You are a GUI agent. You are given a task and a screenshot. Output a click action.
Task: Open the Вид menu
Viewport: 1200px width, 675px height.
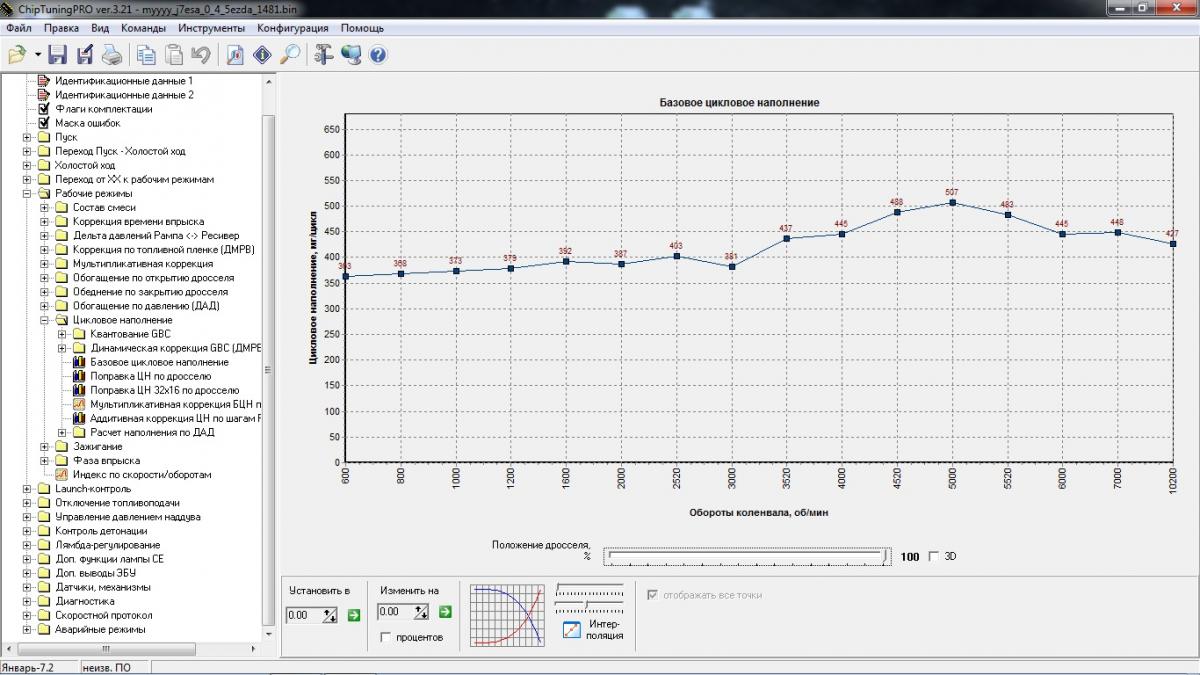click(x=100, y=28)
